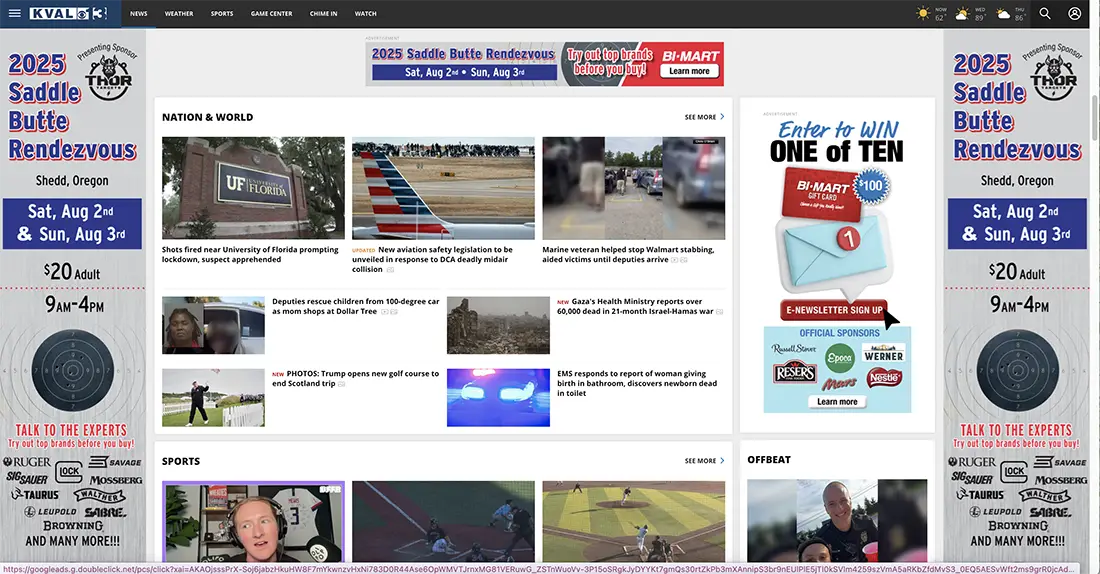Viewport: 1100px width, 574px height.
Task: Open Trump golf swing thumbnail
Action: point(213,397)
